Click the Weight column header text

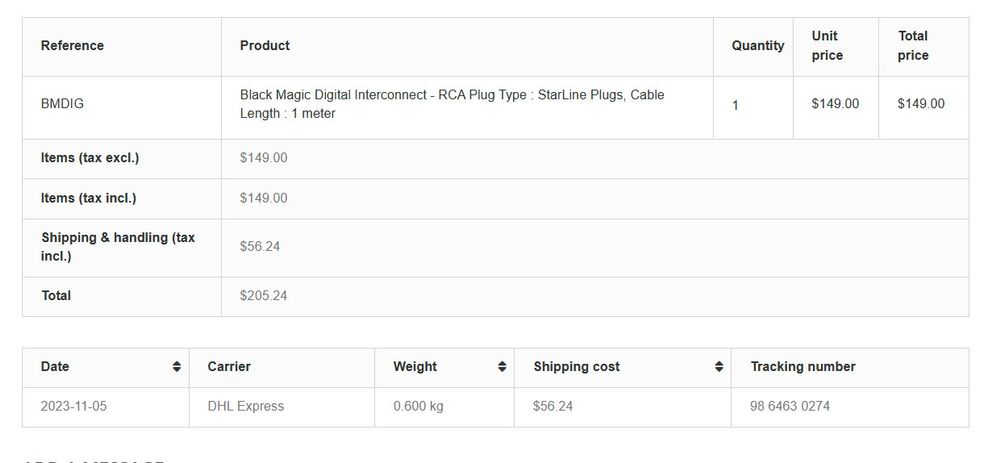click(415, 367)
